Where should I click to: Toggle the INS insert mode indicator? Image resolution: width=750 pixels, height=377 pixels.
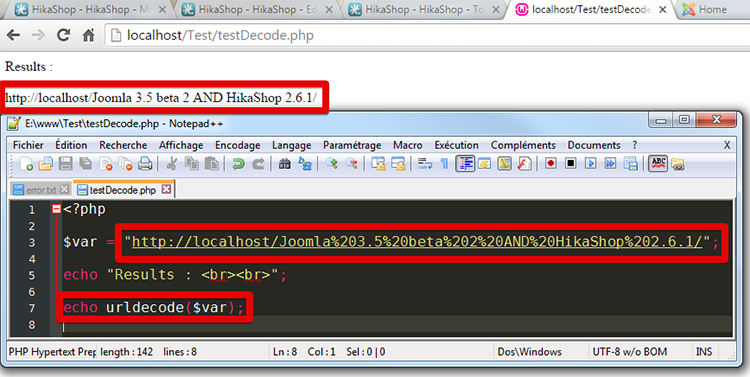704,352
